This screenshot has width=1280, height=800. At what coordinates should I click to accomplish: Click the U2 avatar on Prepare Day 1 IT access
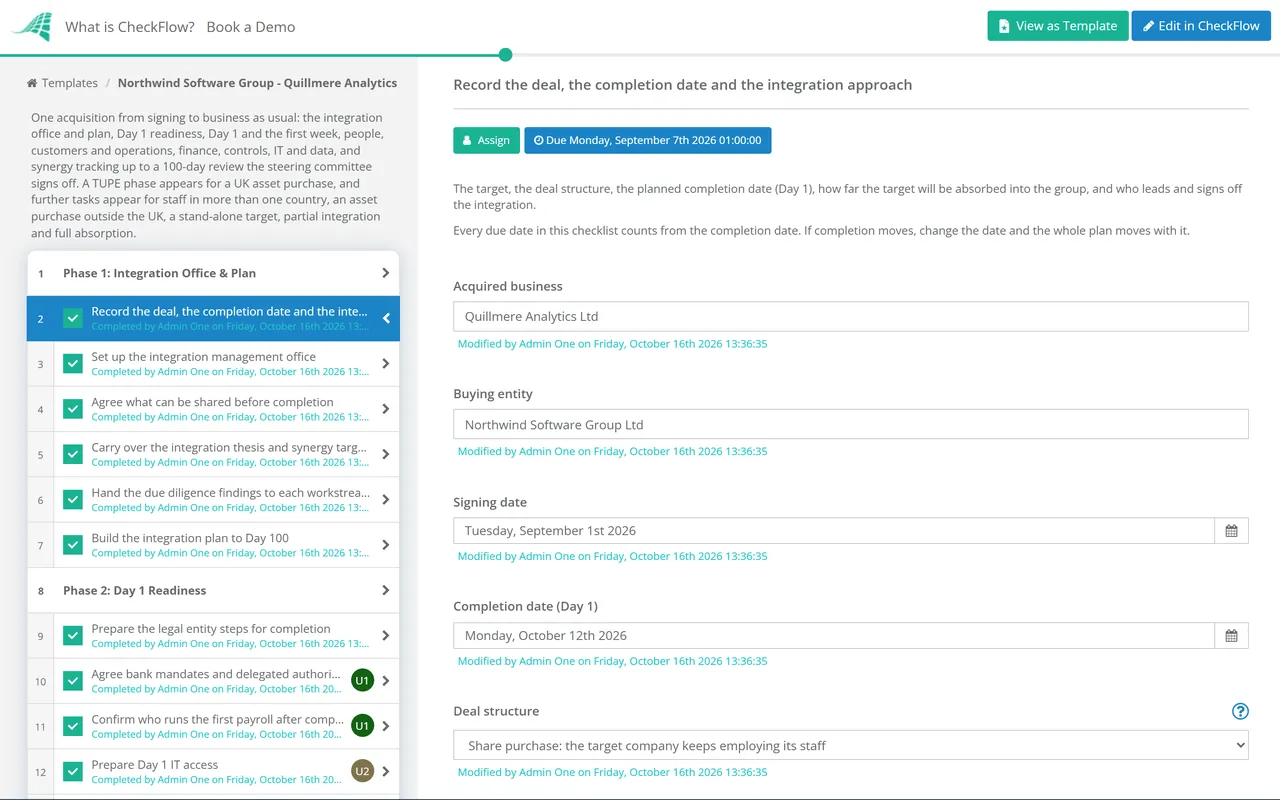coord(362,771)
